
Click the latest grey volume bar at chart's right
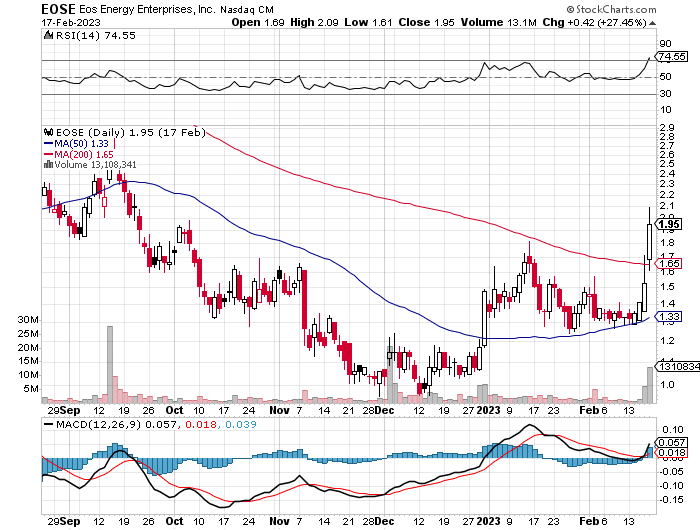coord(650,385)
